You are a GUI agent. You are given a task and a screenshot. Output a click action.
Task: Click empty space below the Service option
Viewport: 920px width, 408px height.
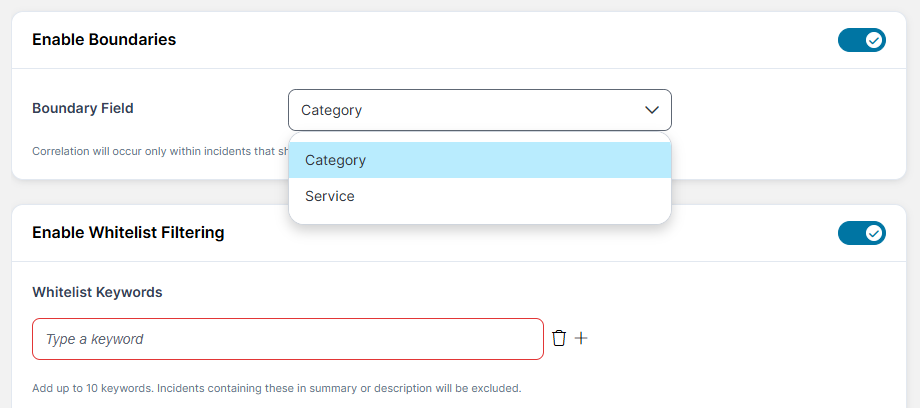(x=480, y=218)
